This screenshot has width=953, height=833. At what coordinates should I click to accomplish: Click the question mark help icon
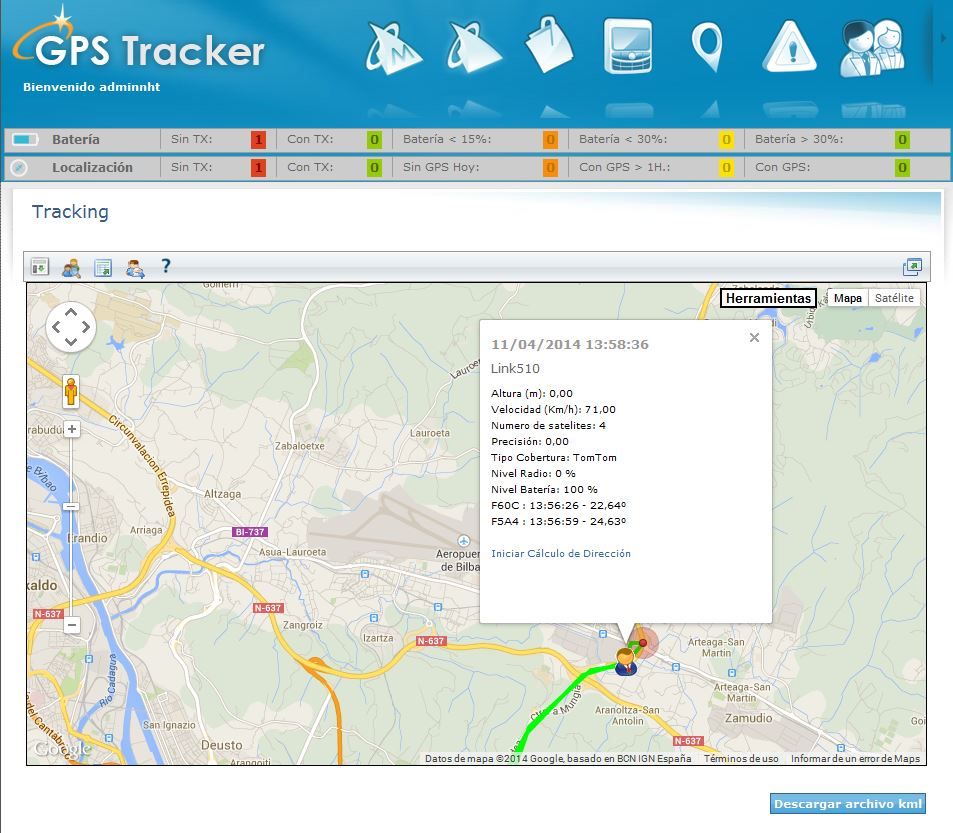tap(166, 266)
